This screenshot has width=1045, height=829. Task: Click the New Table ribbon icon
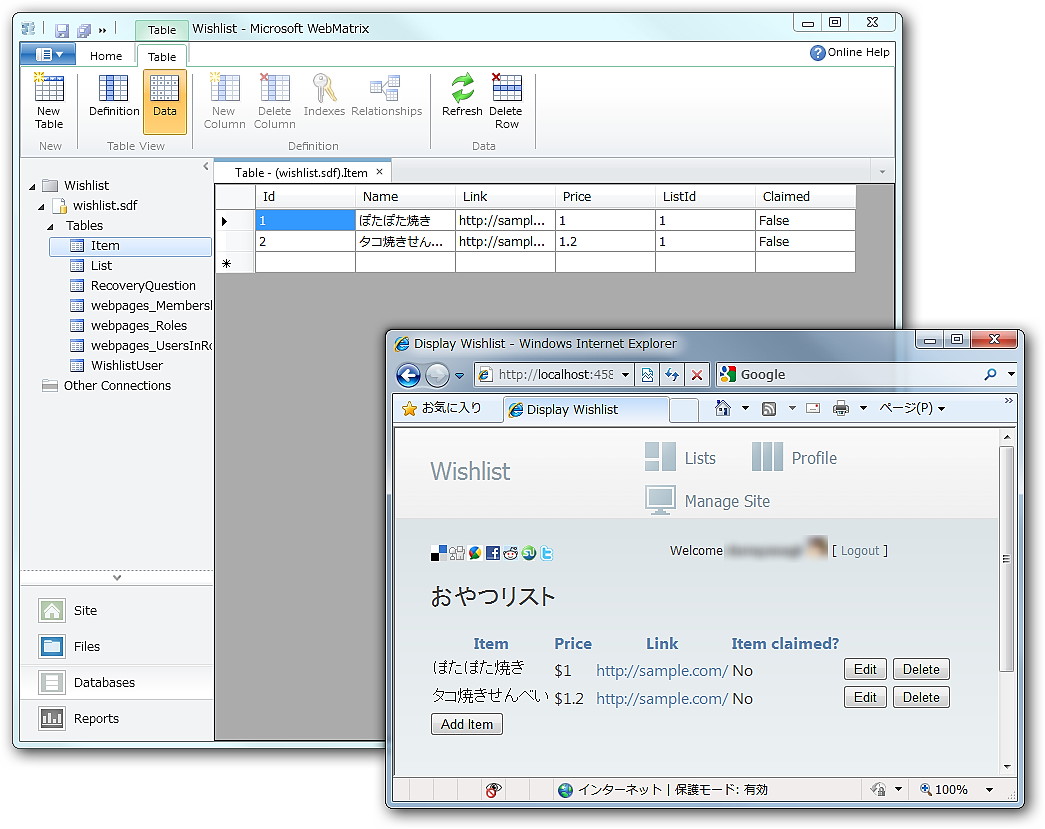49,101
